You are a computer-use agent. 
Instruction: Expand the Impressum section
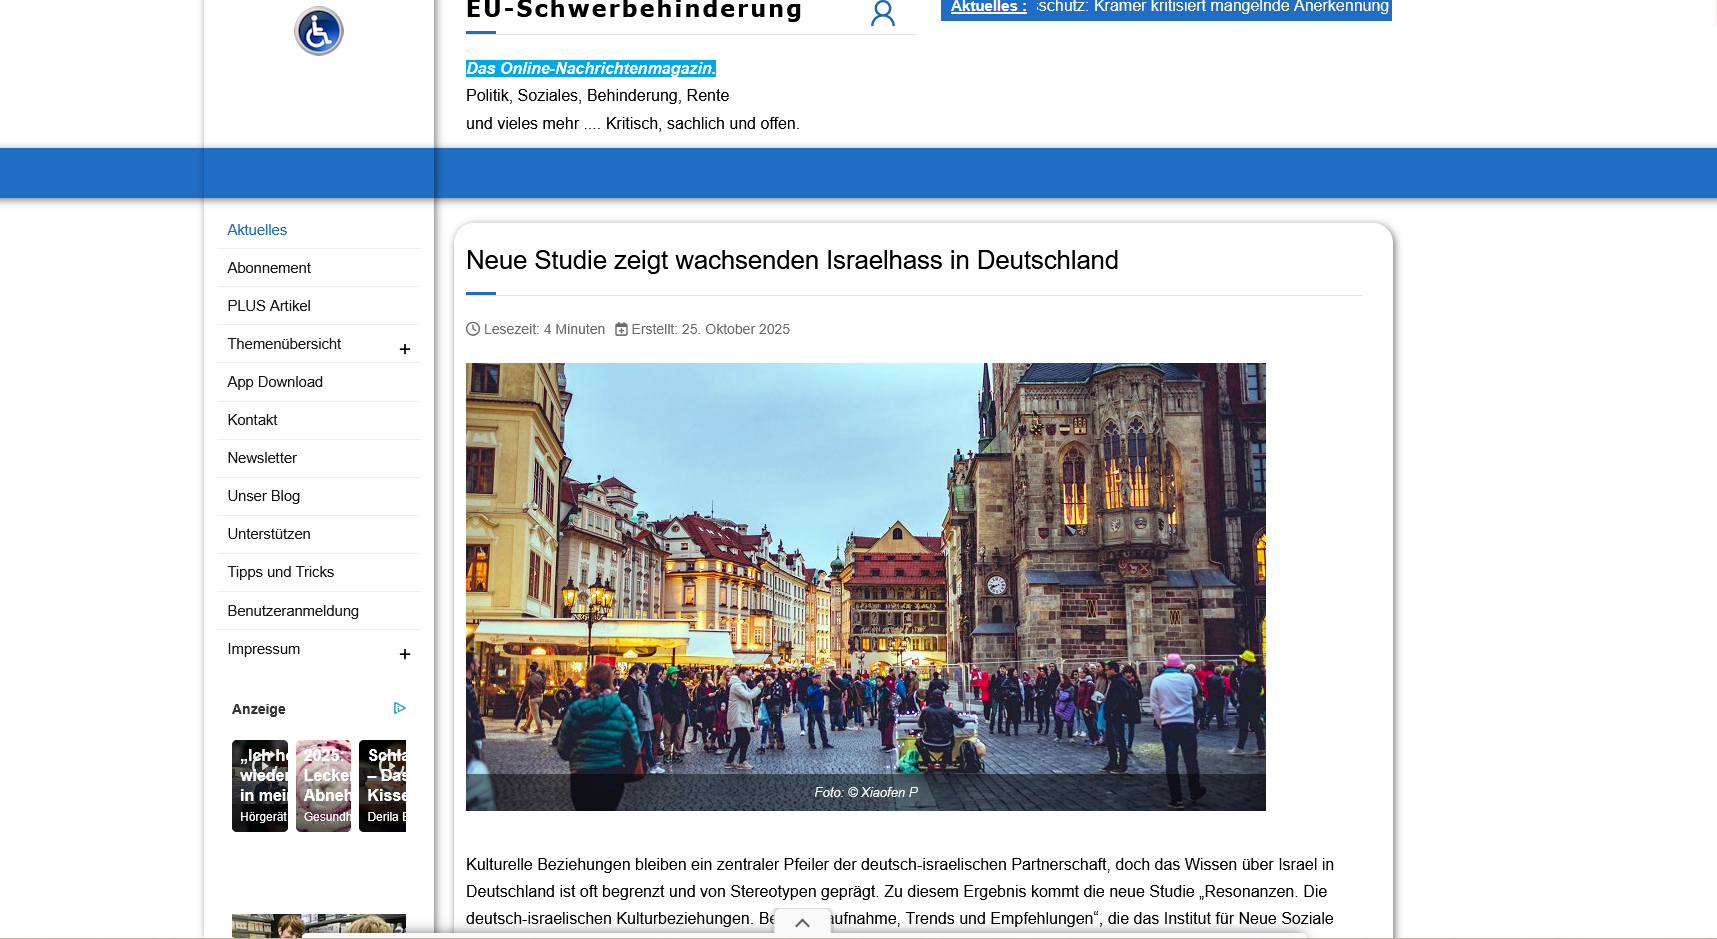coord(405,654)
